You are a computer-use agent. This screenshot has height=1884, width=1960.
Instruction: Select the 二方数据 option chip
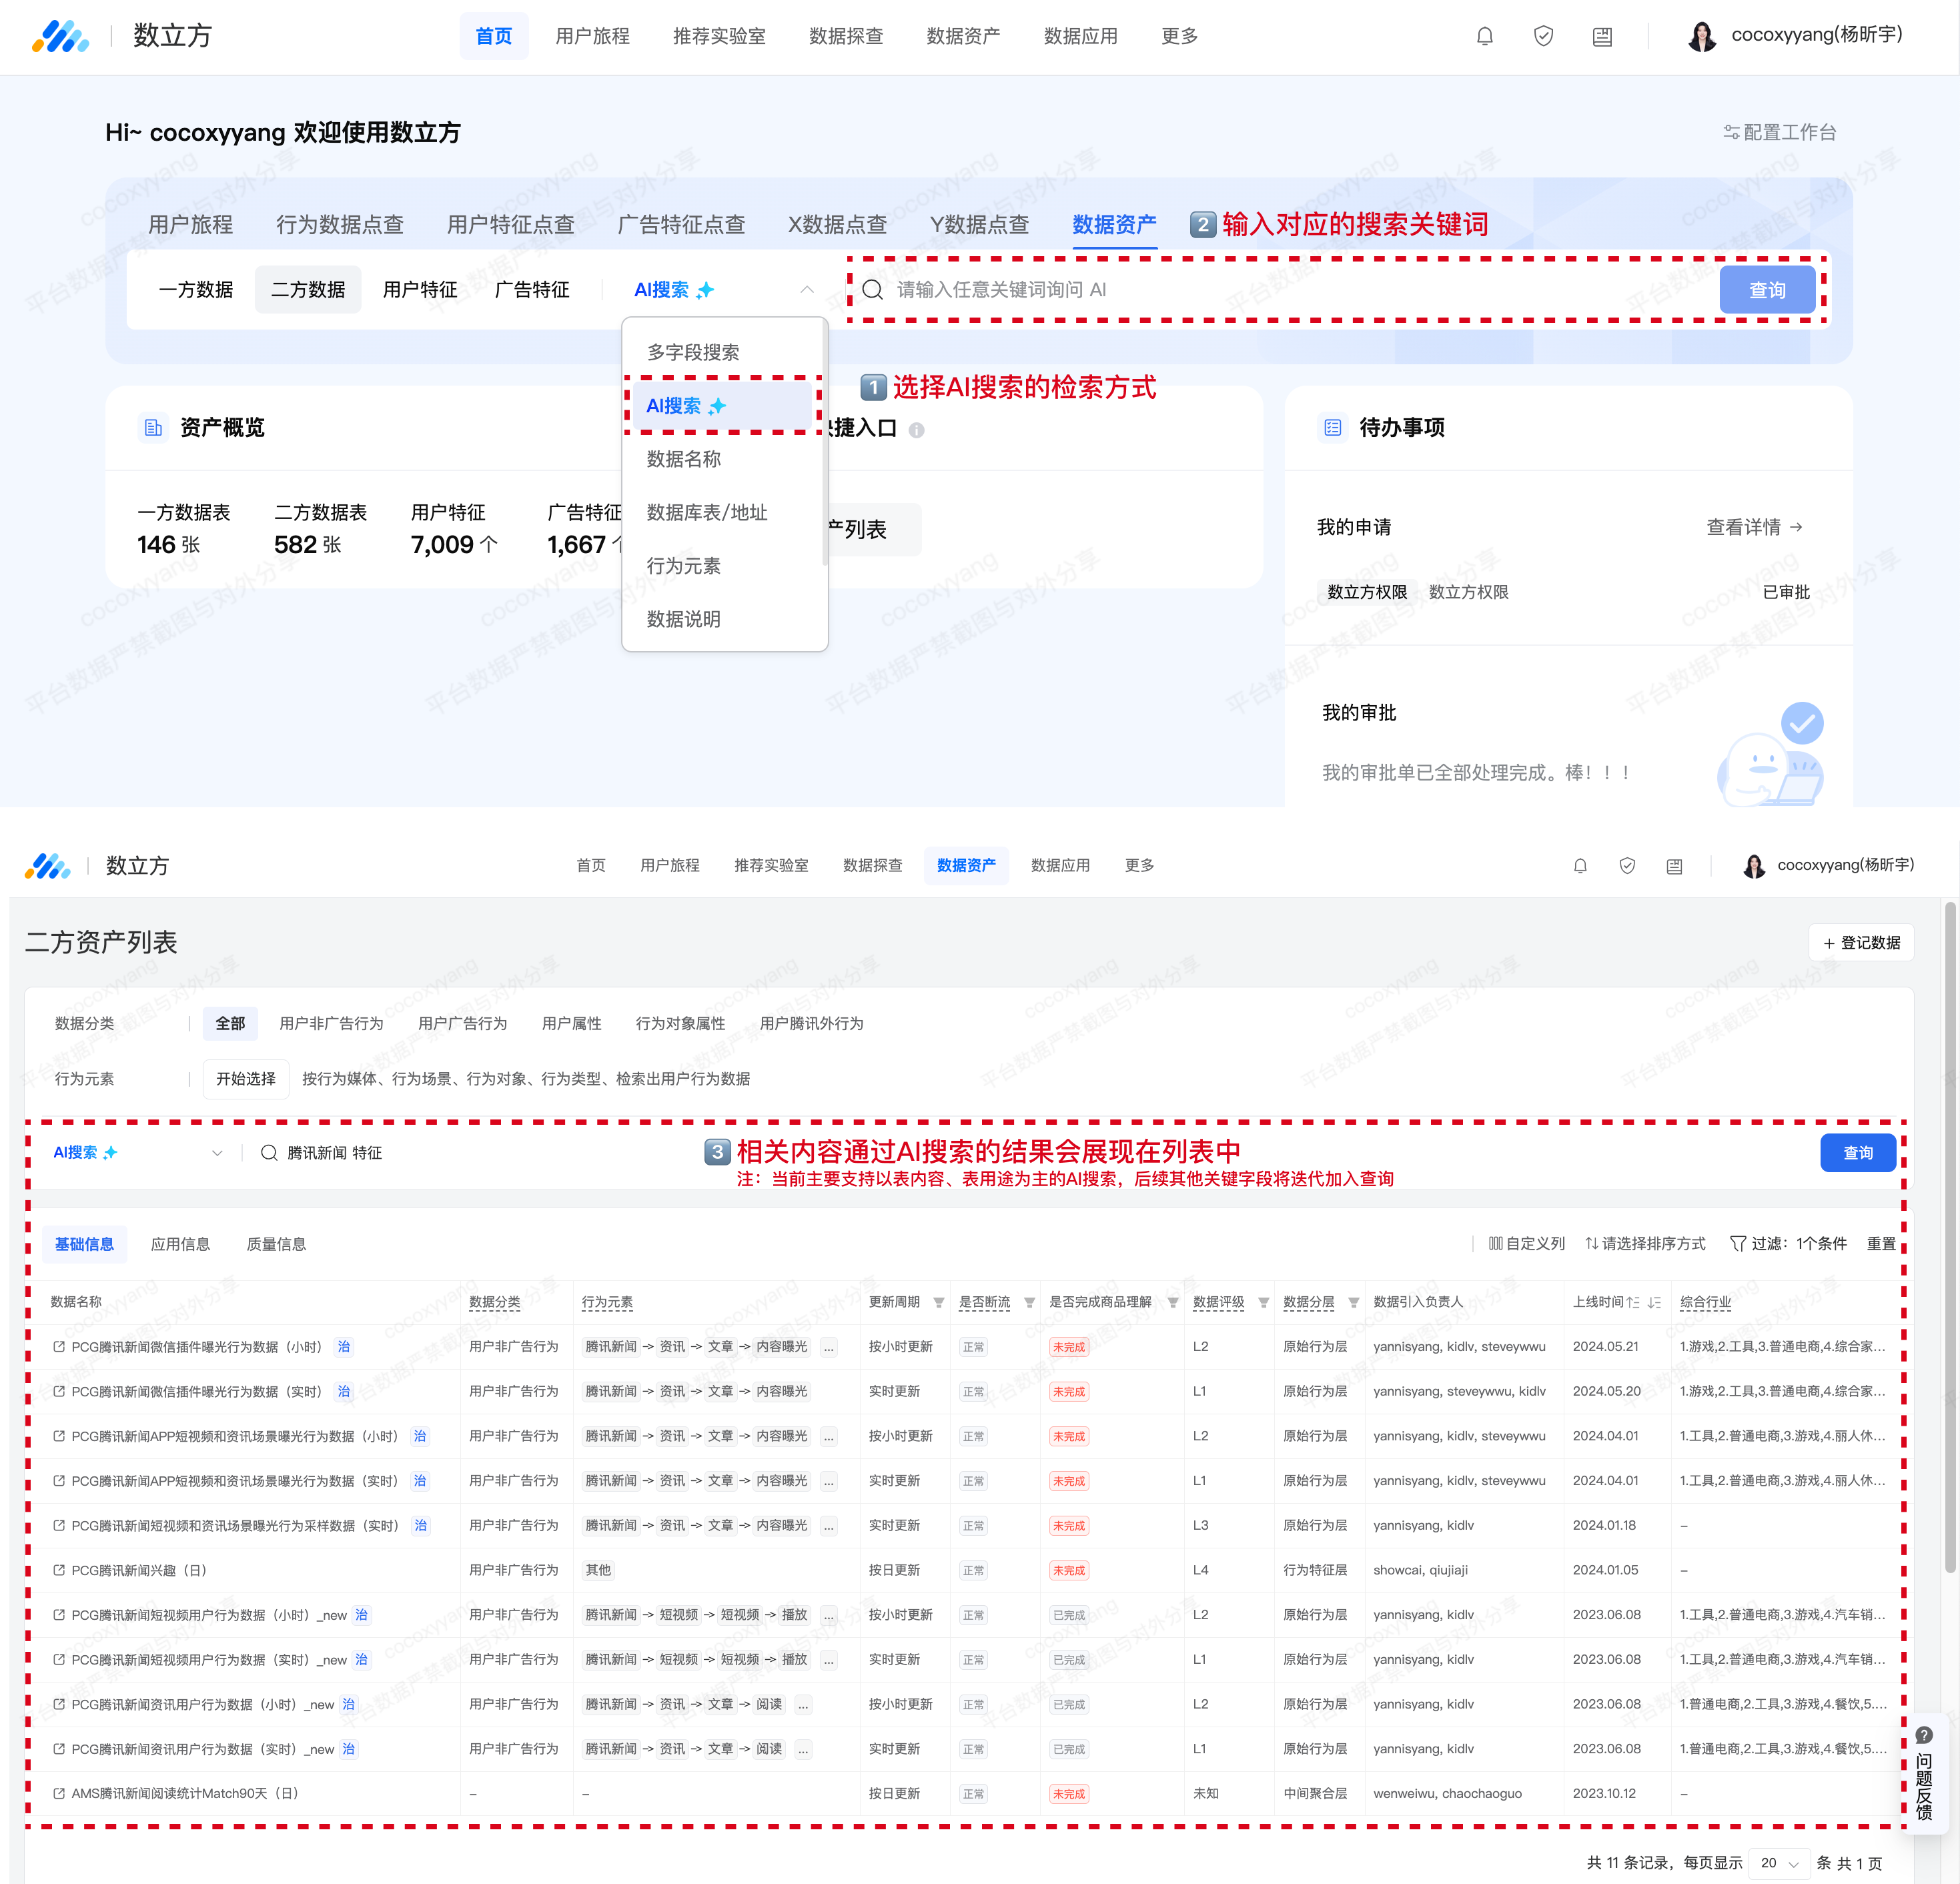(308, 290)
